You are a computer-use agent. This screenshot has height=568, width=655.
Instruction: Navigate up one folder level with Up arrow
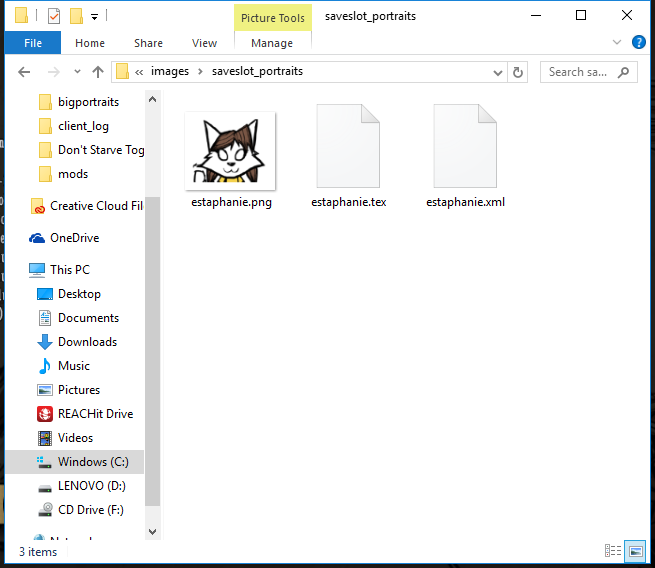[97, 72]
